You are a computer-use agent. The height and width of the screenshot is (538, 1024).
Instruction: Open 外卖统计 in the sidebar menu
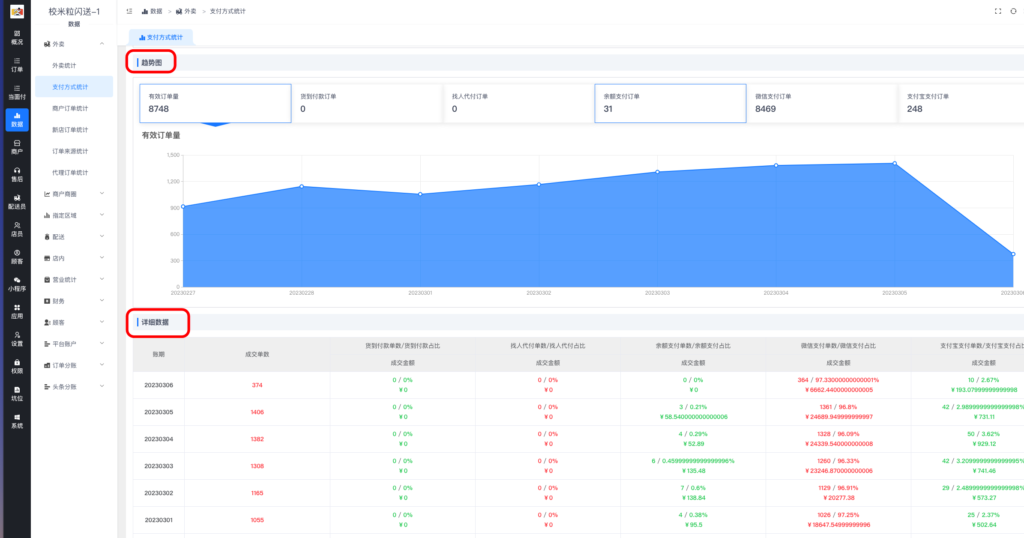point(64,65)
